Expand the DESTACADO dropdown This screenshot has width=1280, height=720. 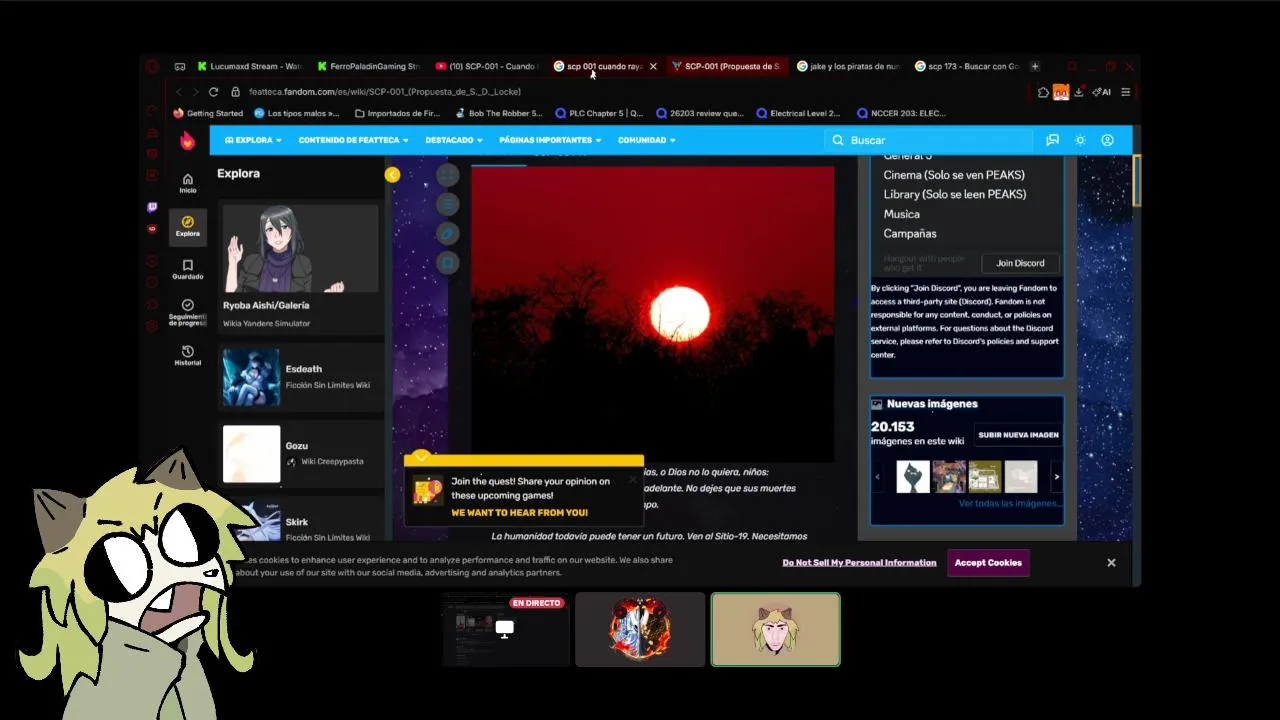point(454,140)
